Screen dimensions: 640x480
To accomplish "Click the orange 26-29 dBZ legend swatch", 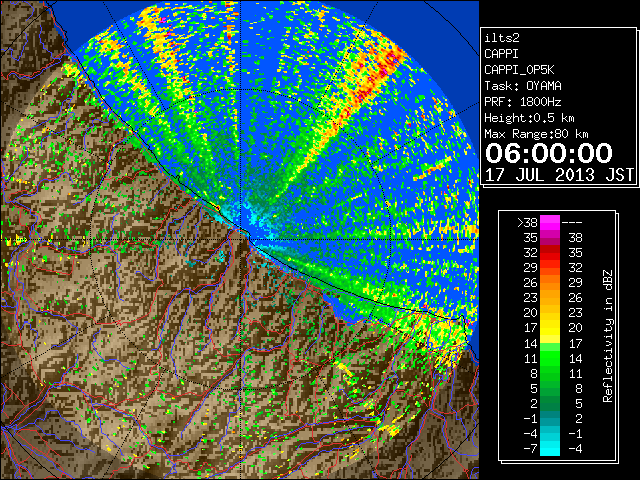I will click(550, 282).
